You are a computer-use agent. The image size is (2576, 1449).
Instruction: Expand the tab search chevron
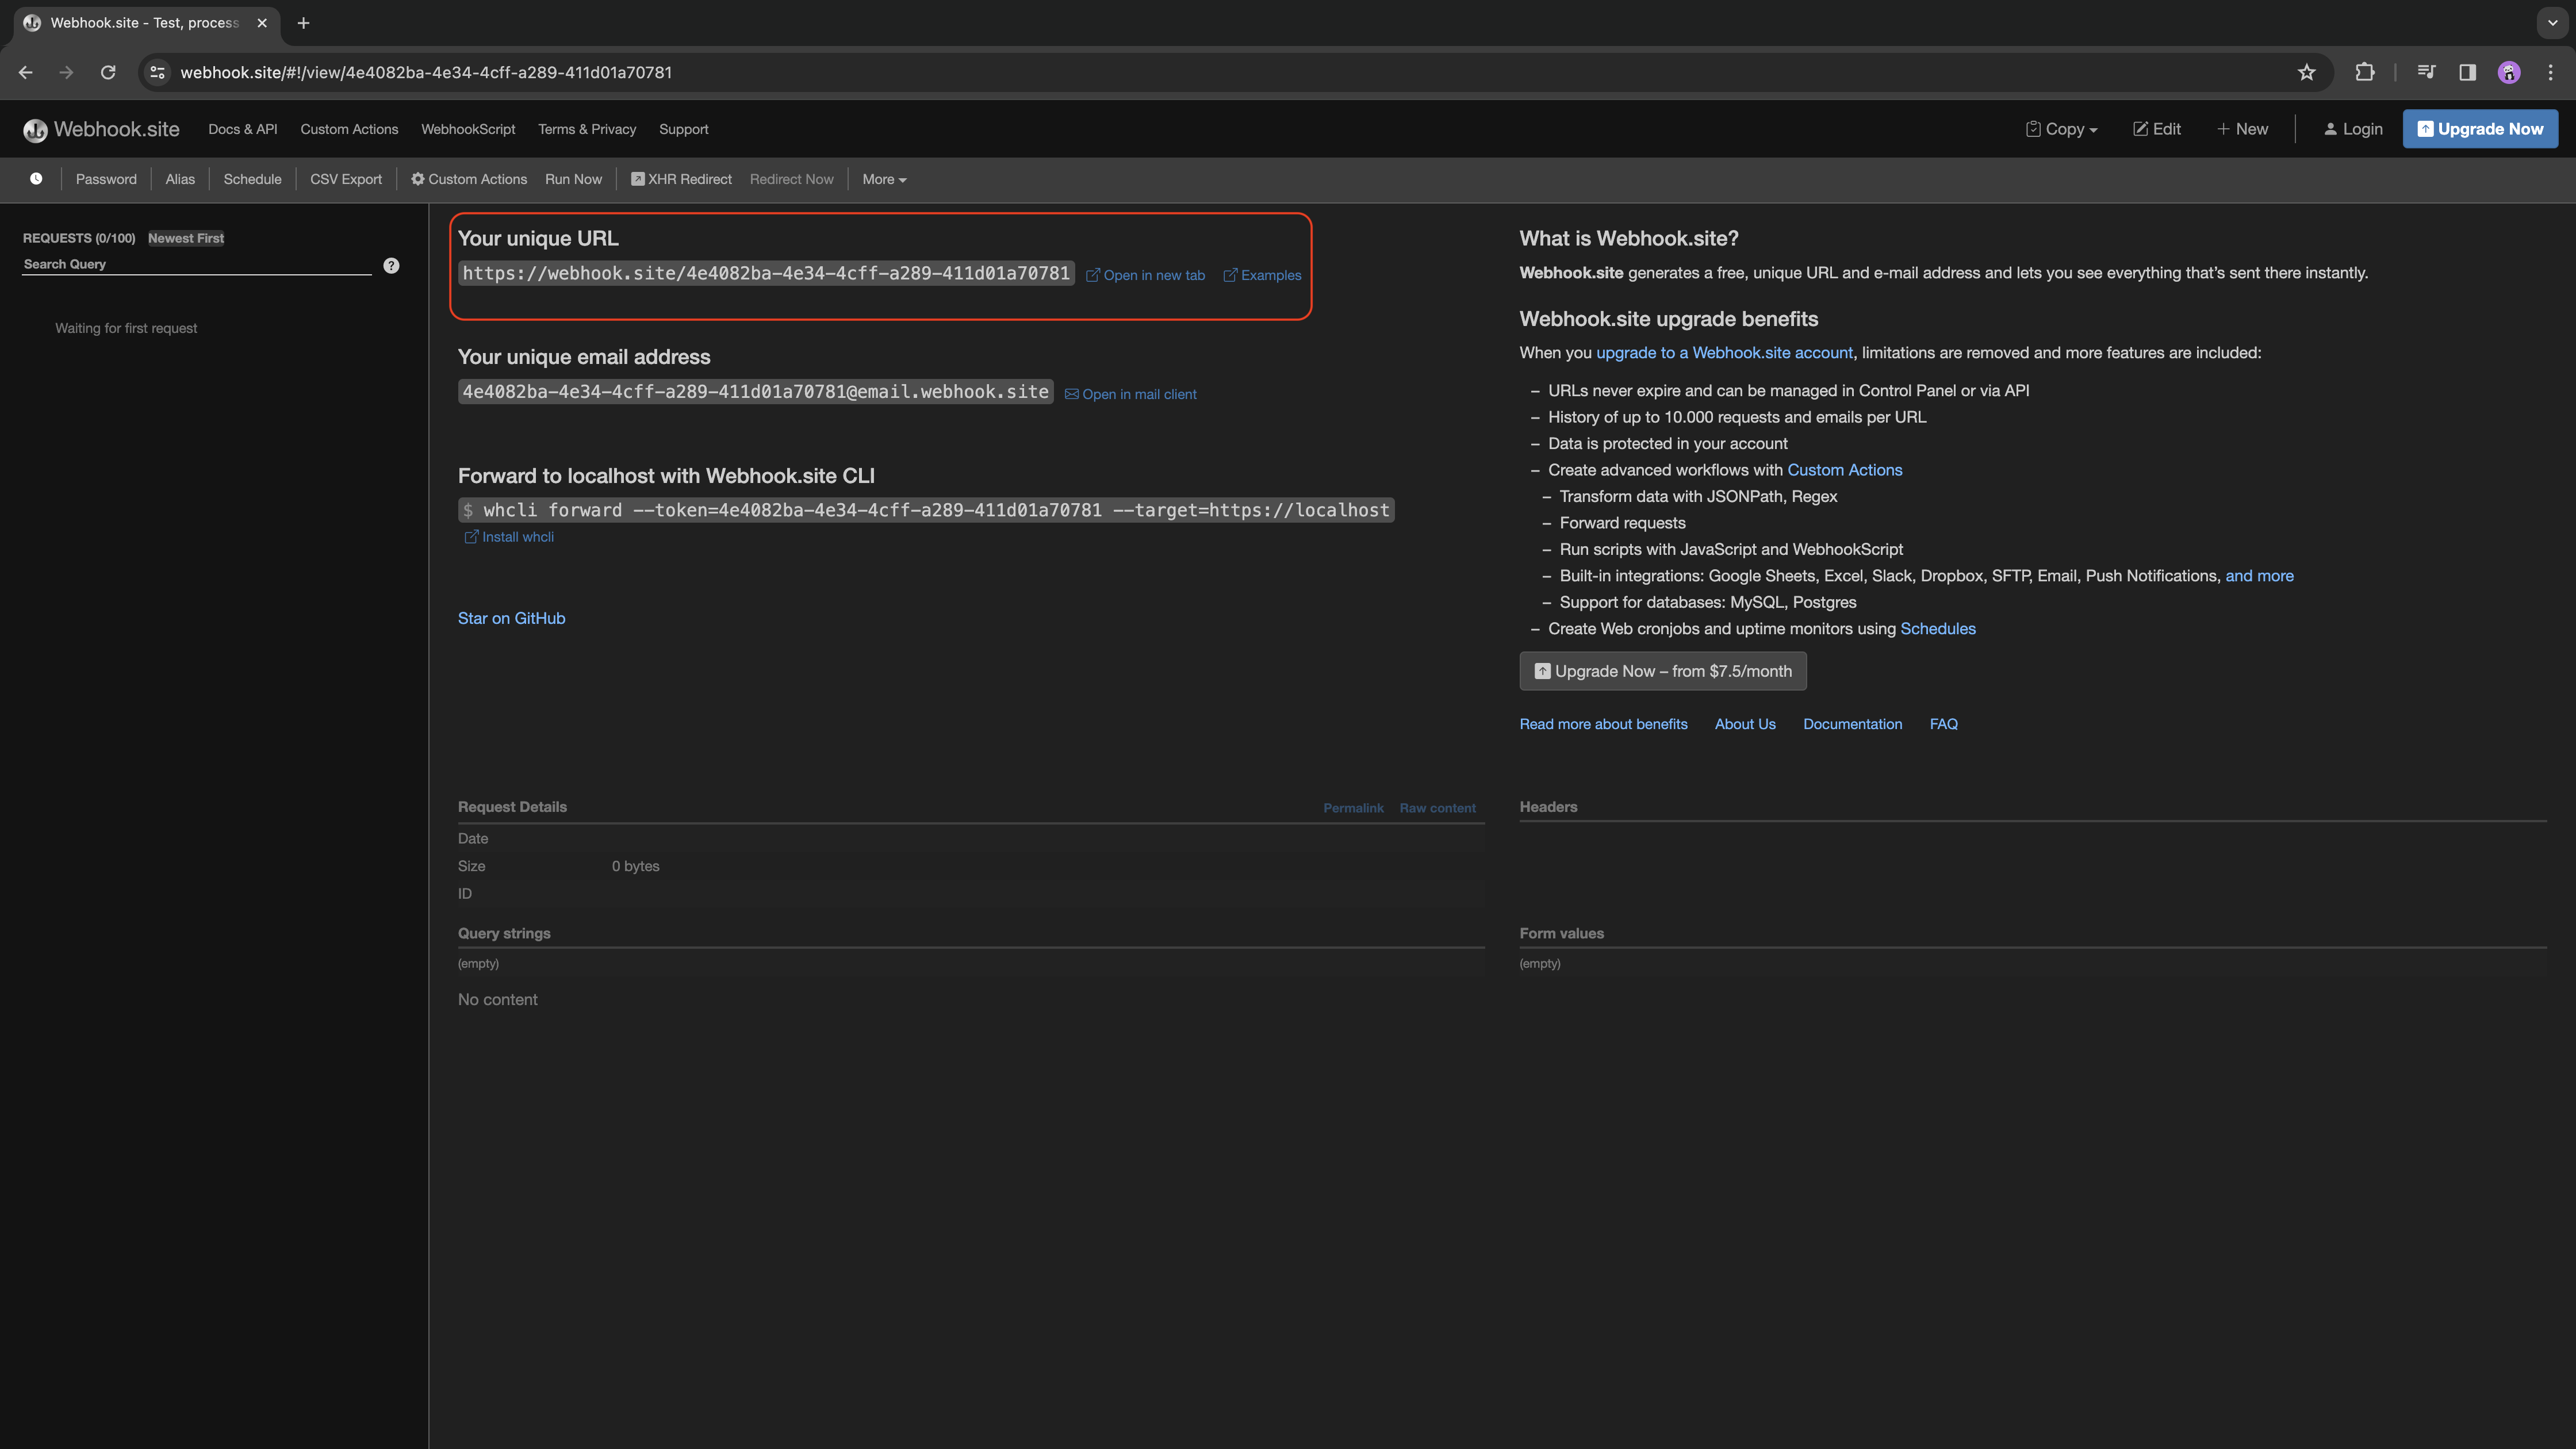pyautogui.click(x=2552, y=23)
